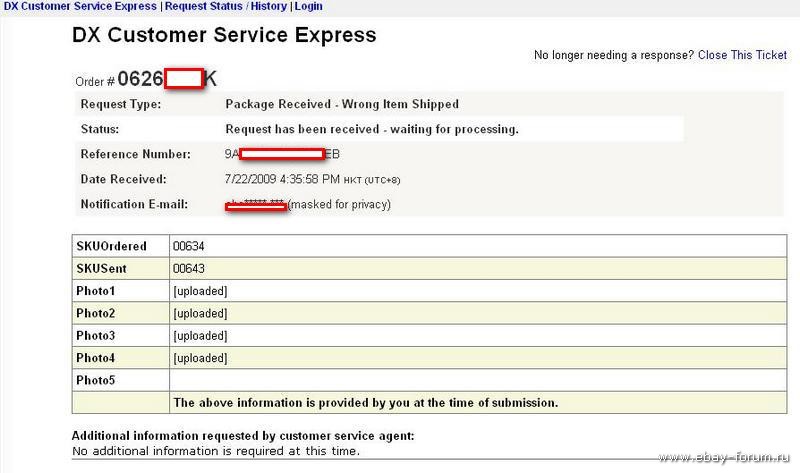Click the Date Received timestamp
This screenshot has height=473, width=800.
click(x=312, y=179)
